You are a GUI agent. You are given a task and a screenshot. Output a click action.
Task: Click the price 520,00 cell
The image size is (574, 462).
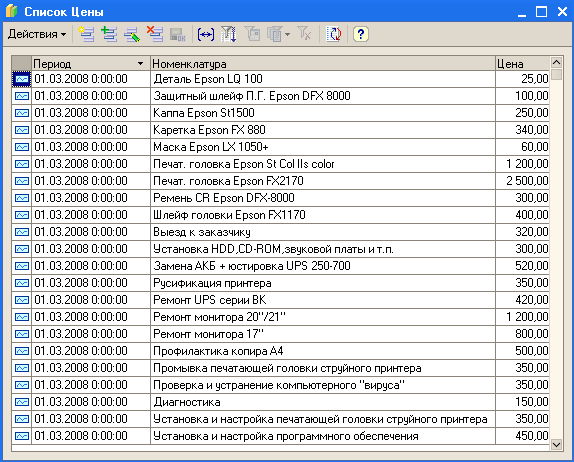(522, 266)
